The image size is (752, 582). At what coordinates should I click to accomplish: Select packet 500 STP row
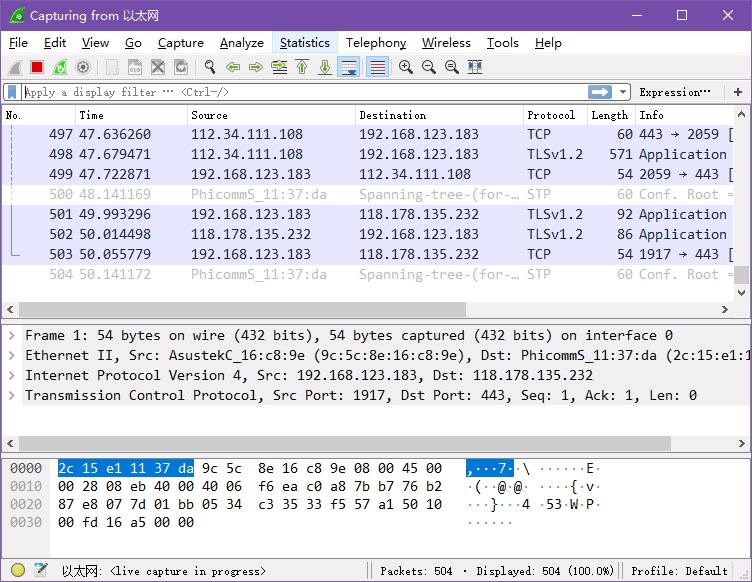[368, 194]
